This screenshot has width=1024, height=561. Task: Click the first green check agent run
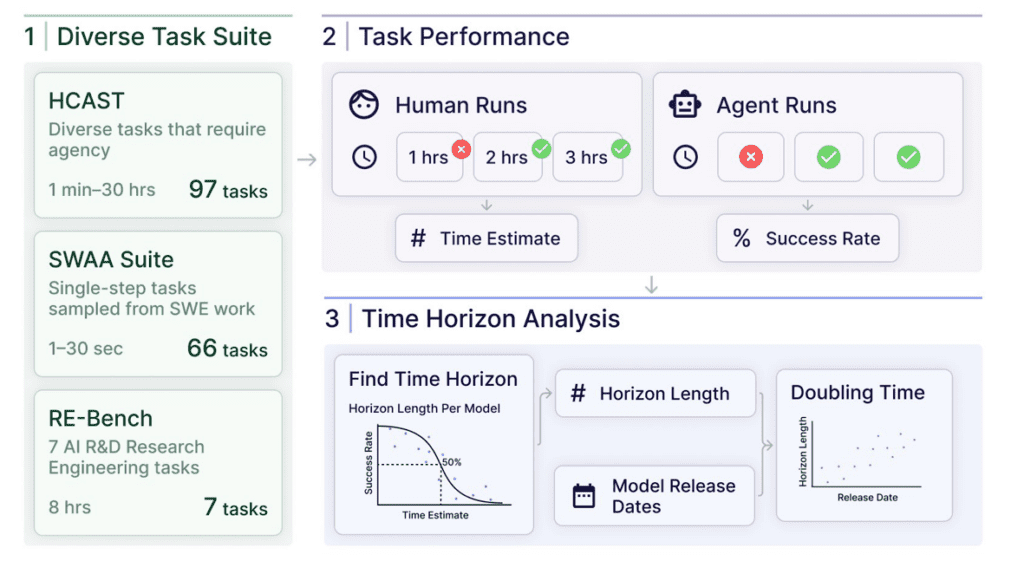829,157
